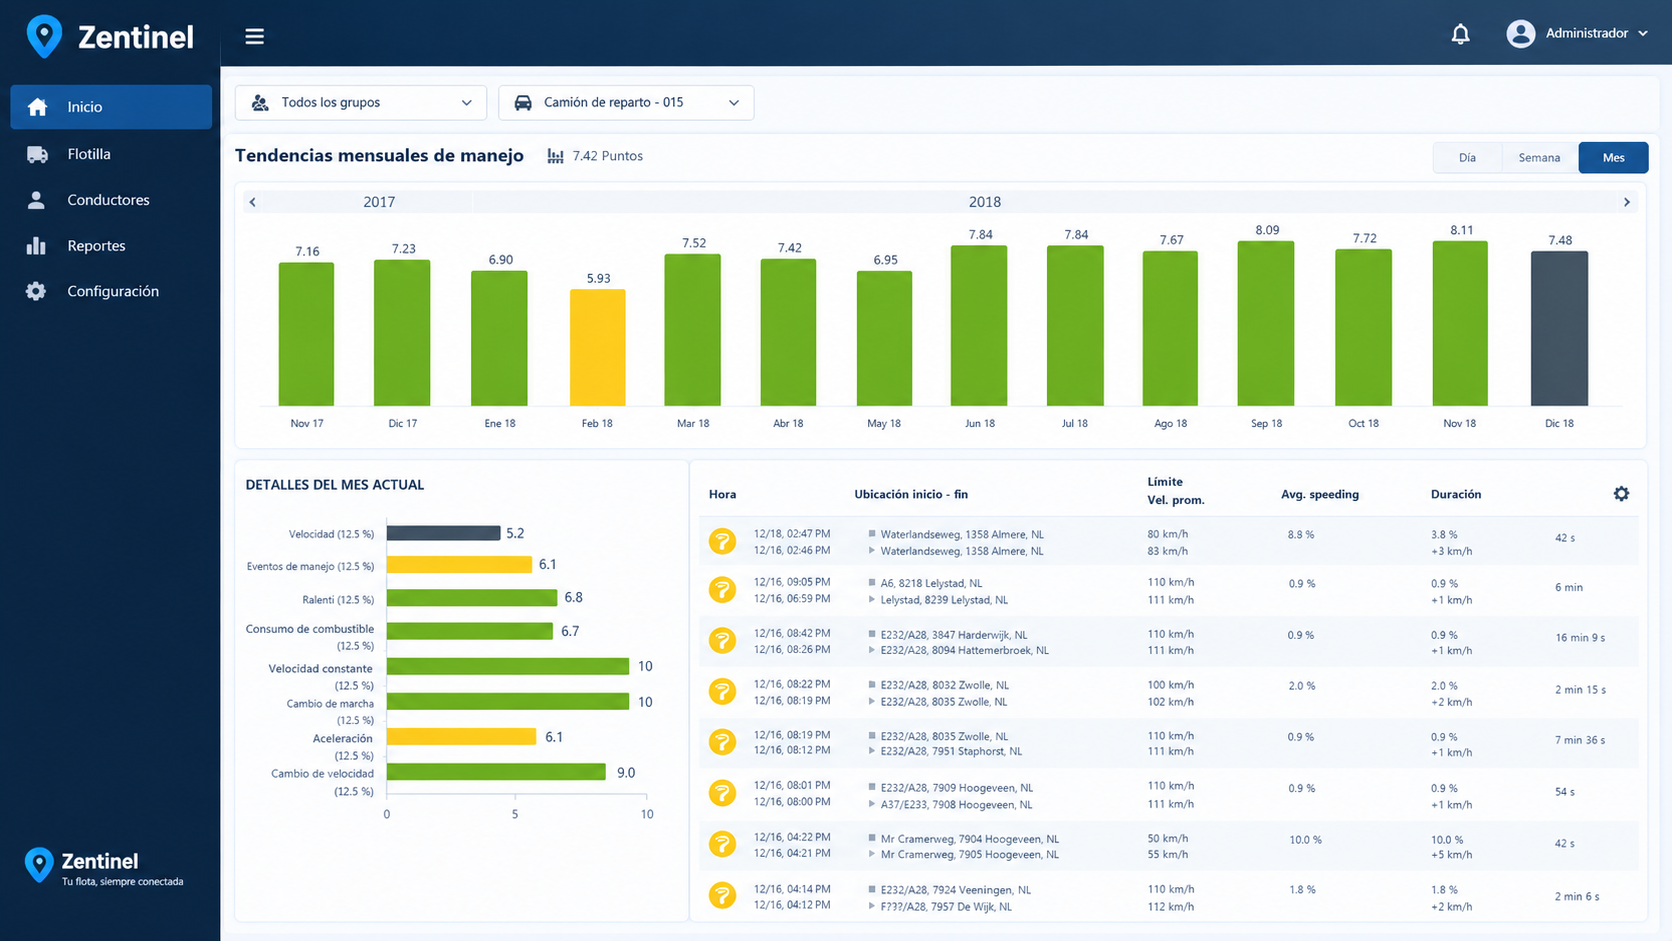The width and height of the screenshot is (1672, 941).
Task: Click the Waterlandseweg, 1358 Almere start location
Action: 961,535
